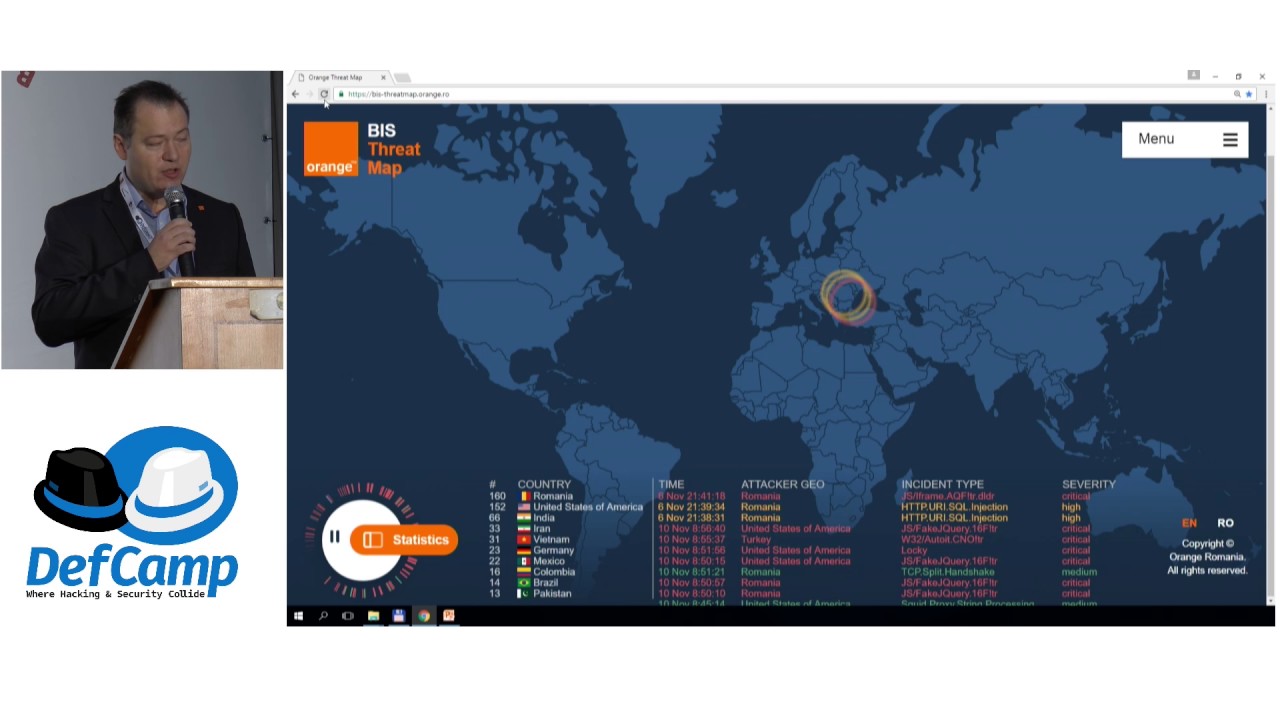Click the floppy disk app on taskbar

[x=398, y=616]
